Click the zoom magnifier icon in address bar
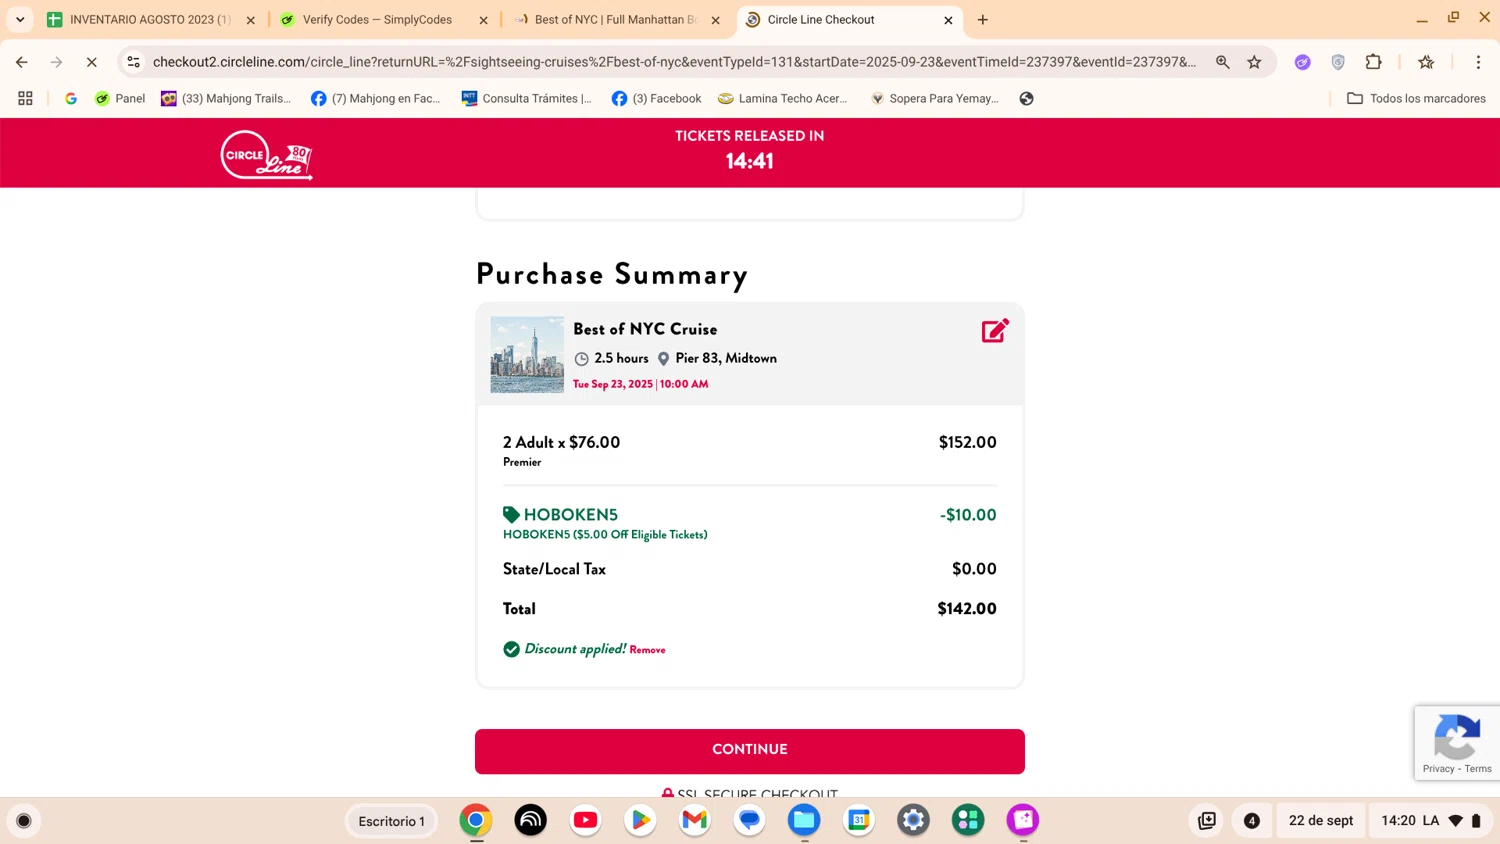 click(x=1222, y=62)
